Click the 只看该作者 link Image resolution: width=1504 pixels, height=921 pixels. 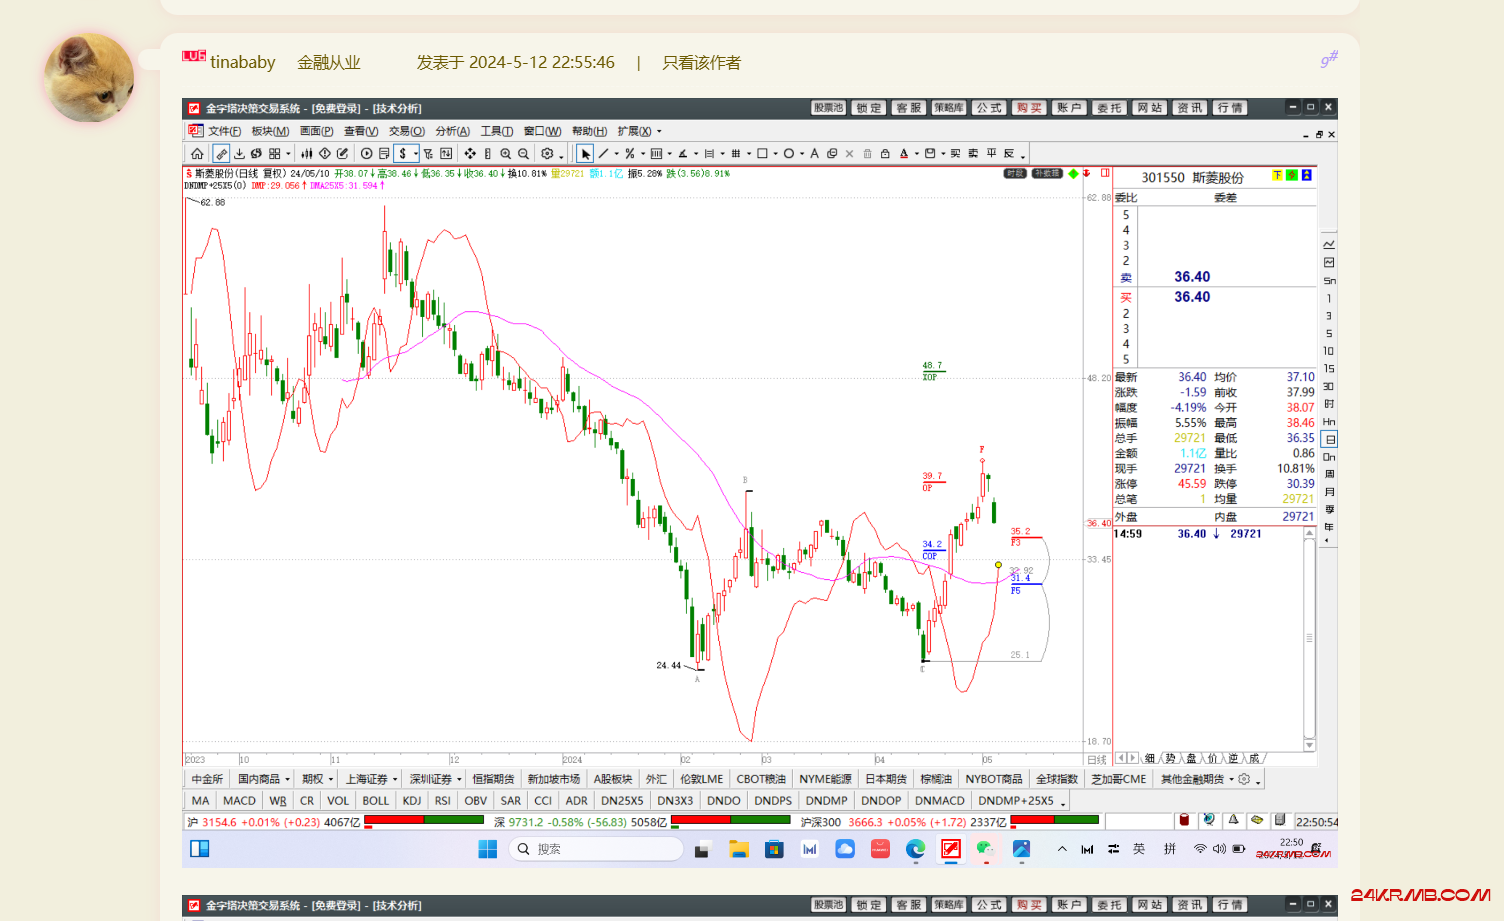[x=701, y=63]
